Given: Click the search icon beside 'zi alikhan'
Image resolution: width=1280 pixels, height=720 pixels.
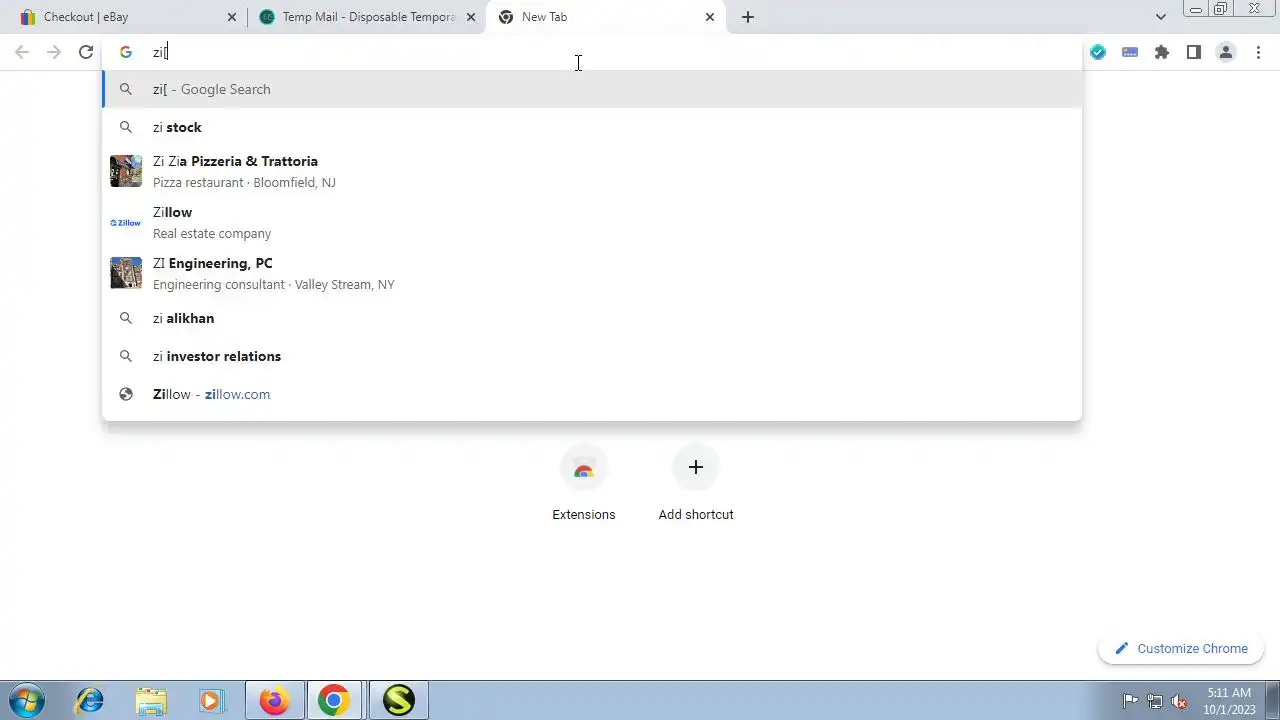Looking at the screenshot, I should (x=126, y=318).
